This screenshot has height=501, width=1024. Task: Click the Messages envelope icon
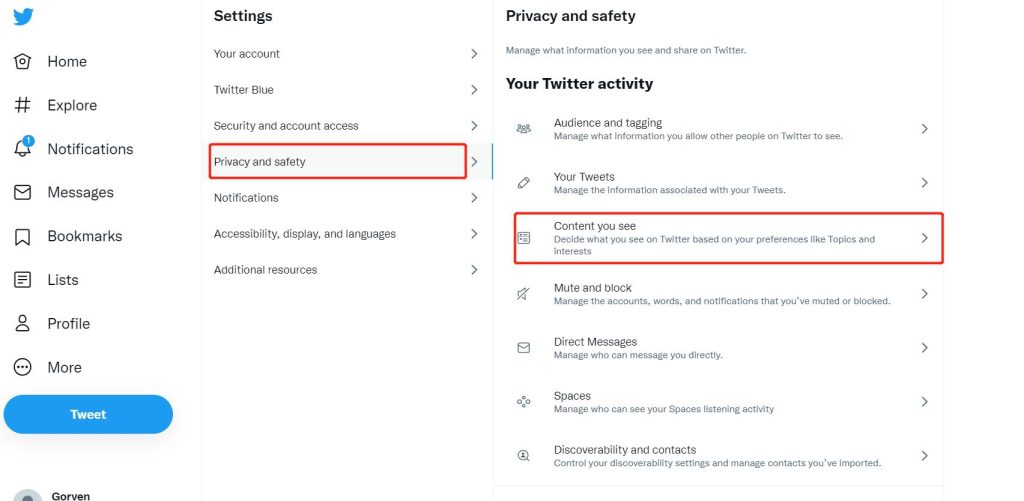(23, 192)
